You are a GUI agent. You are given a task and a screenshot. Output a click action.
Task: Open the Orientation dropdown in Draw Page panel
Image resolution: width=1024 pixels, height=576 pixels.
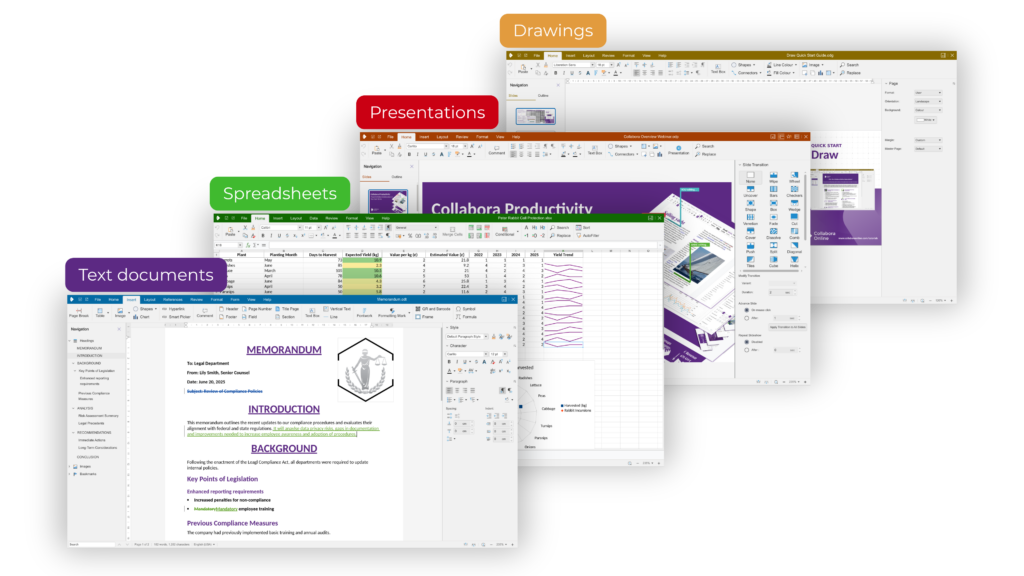point(926,101)
